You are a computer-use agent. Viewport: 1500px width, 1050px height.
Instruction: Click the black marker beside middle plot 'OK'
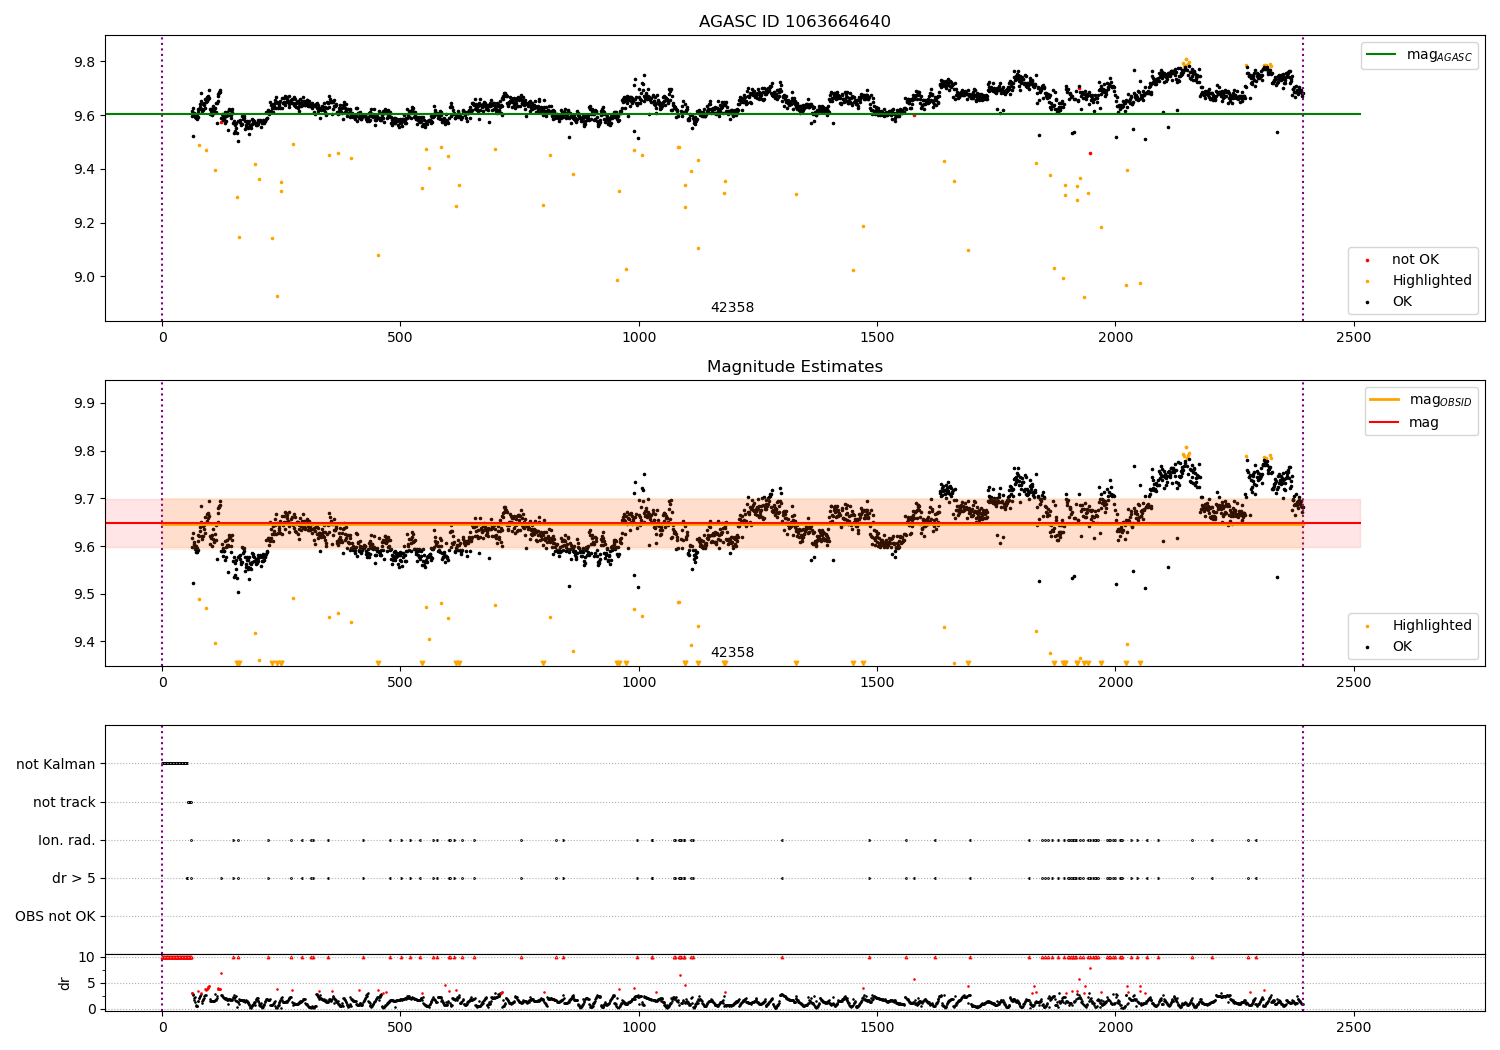(x=1367, y=647)
